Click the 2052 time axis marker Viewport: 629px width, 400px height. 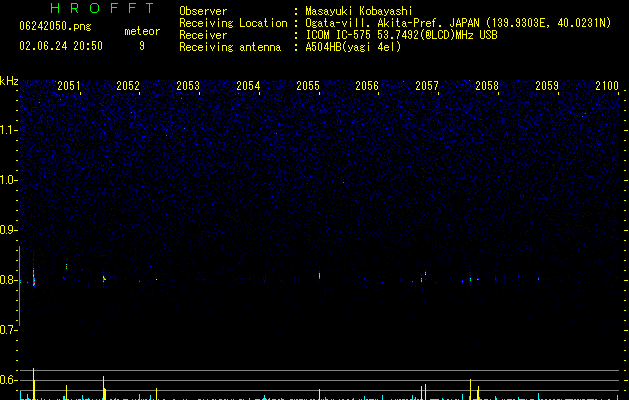128,86
